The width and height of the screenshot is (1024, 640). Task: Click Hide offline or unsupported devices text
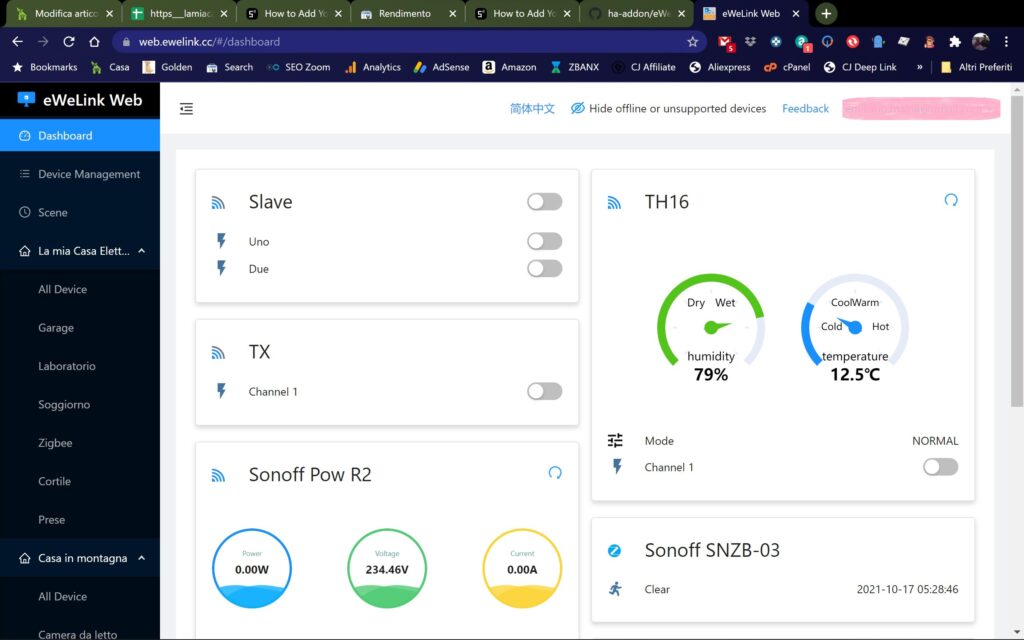(x=677, y=108)
